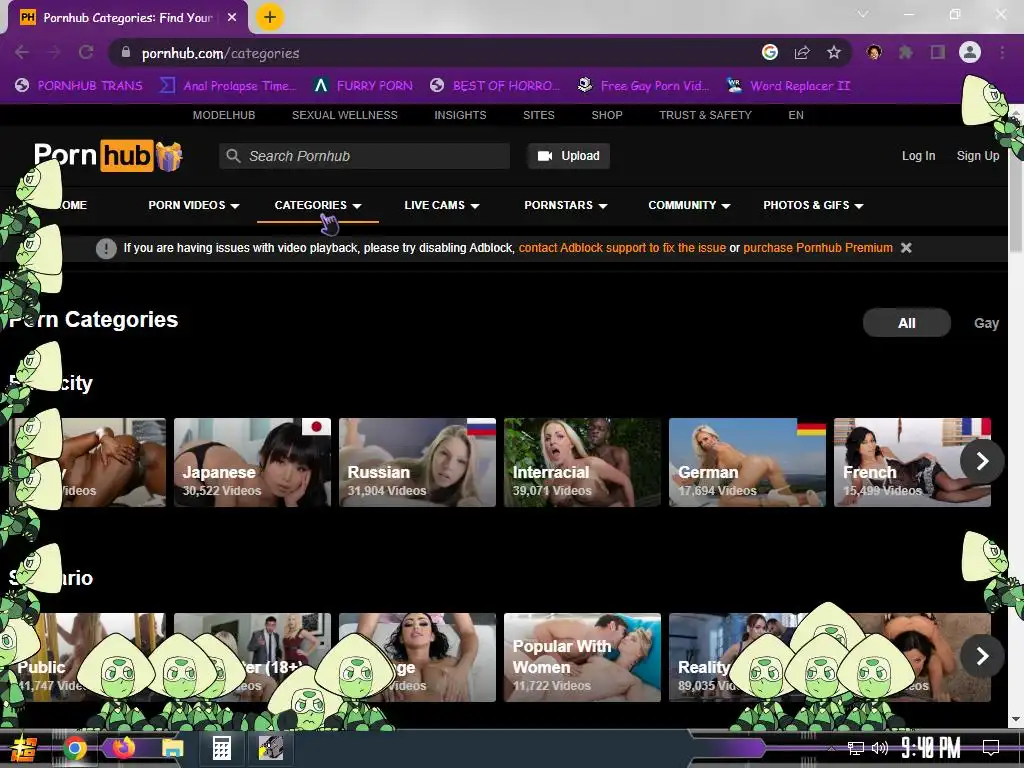Open the Chrome three-dot menu
Image resolution: width=1024 pixels, height=768 pixels.
click(x=1002, y=52)
